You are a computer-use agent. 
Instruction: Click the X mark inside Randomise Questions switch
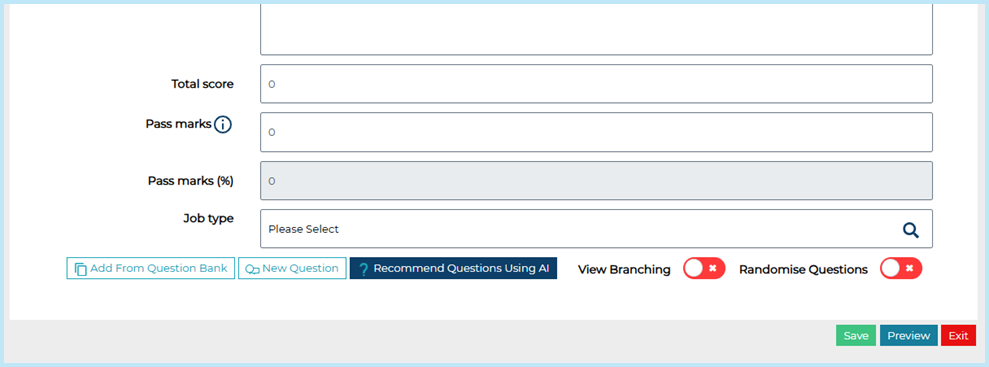pos(910,269)
